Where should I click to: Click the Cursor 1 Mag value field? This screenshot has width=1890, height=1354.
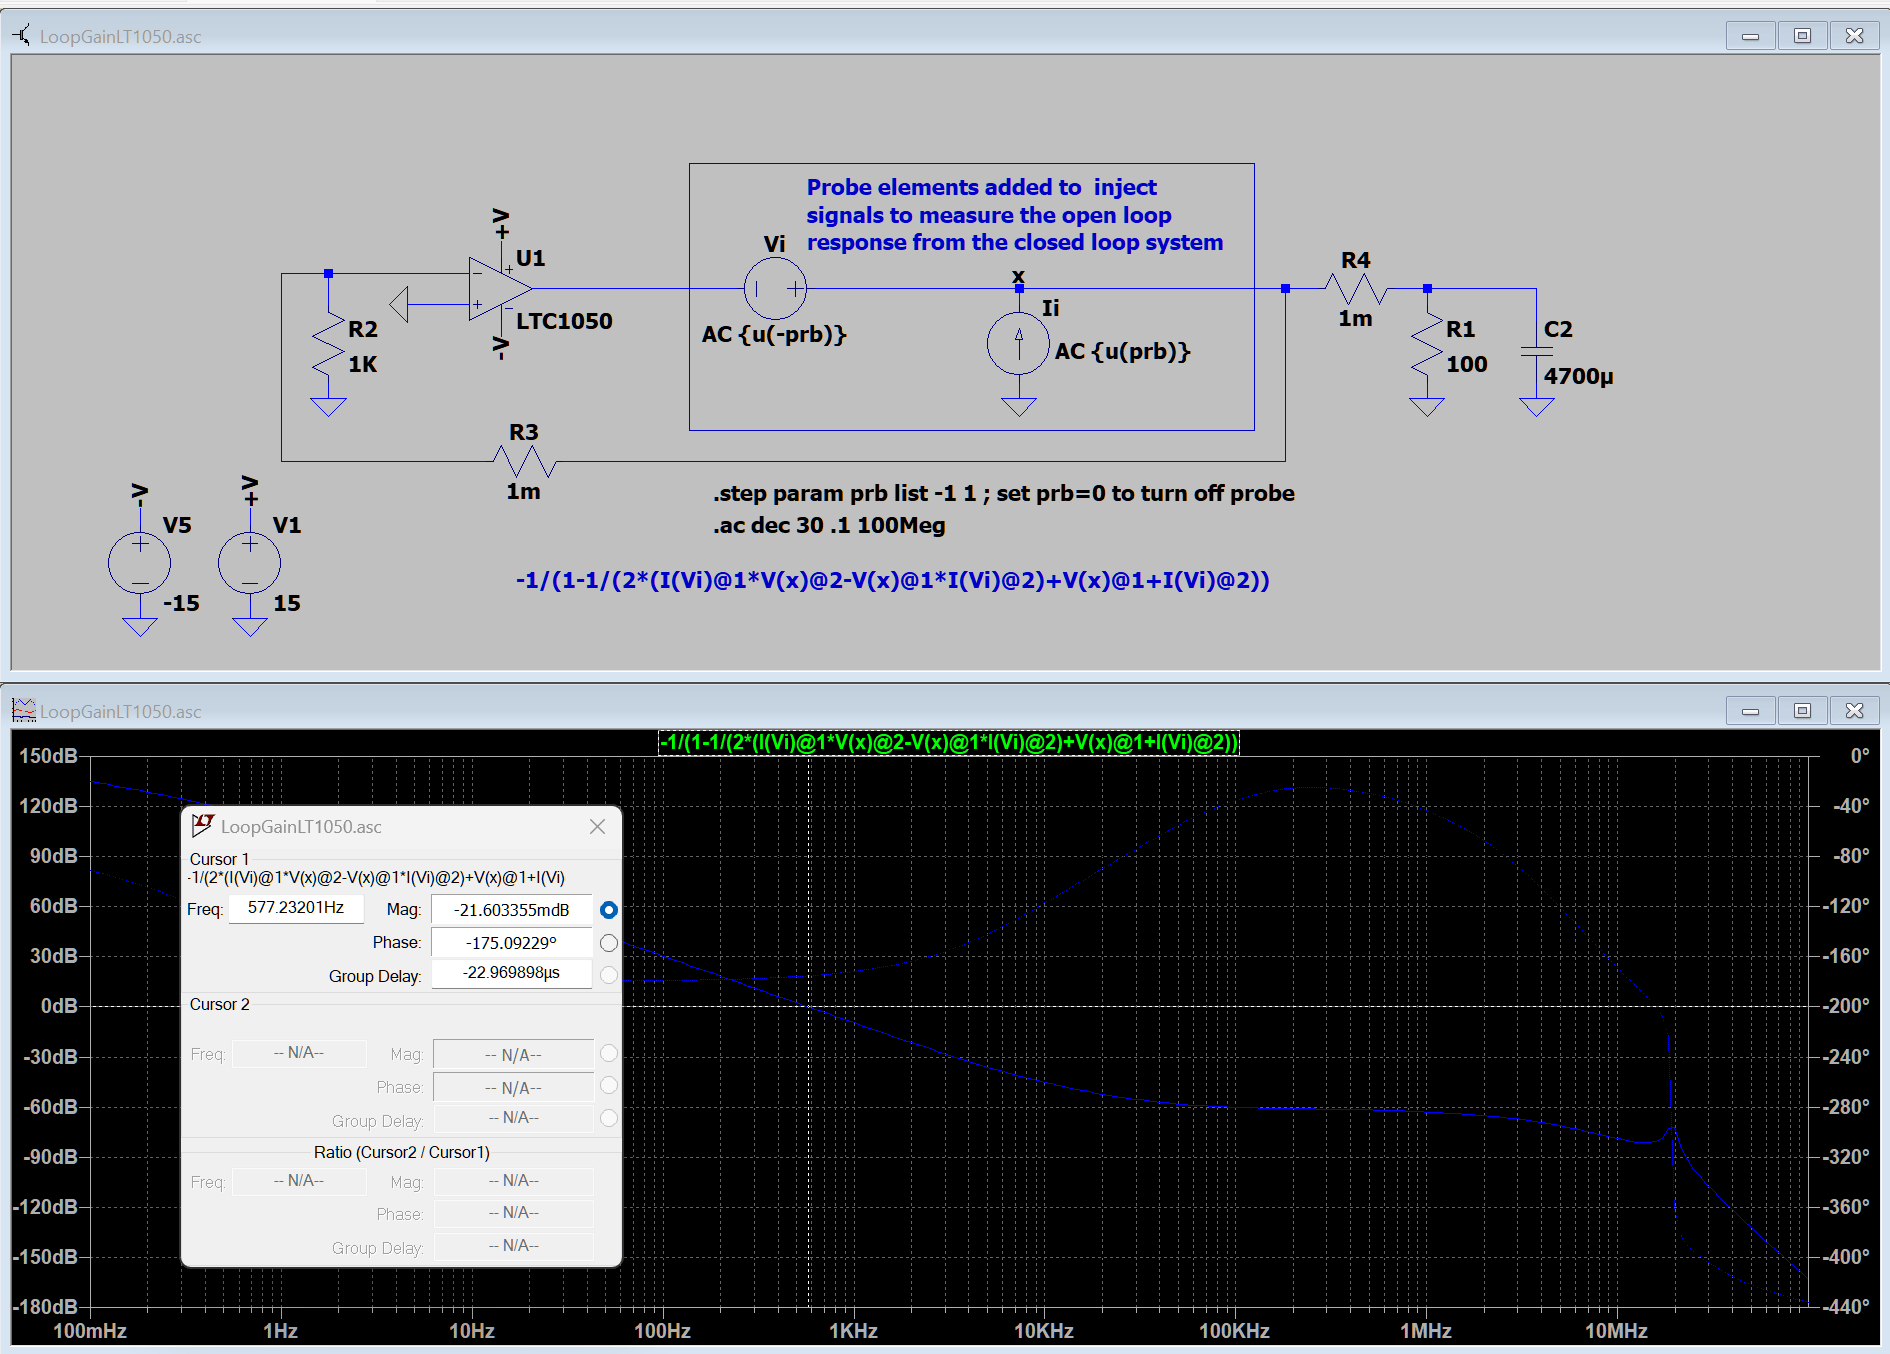click(512, 910)
